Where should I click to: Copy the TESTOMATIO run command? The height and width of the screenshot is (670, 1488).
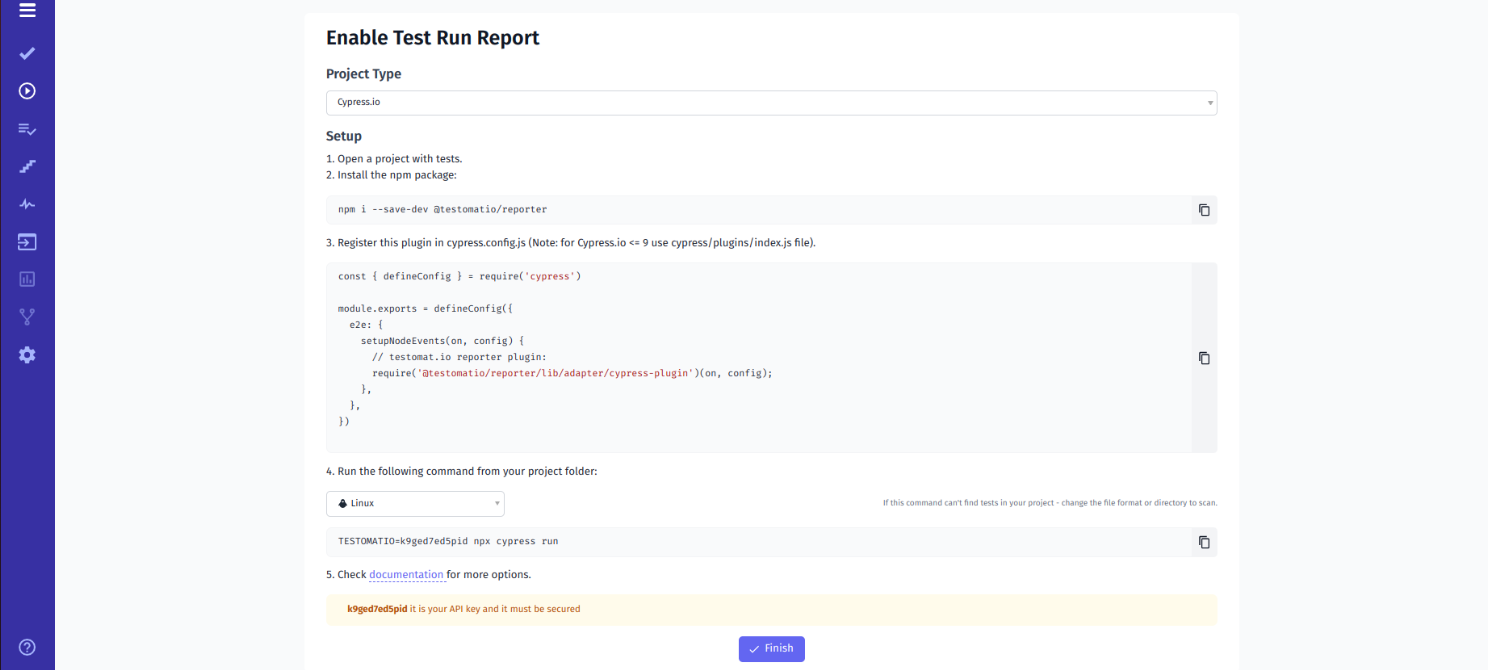[x=1203, y=541]
